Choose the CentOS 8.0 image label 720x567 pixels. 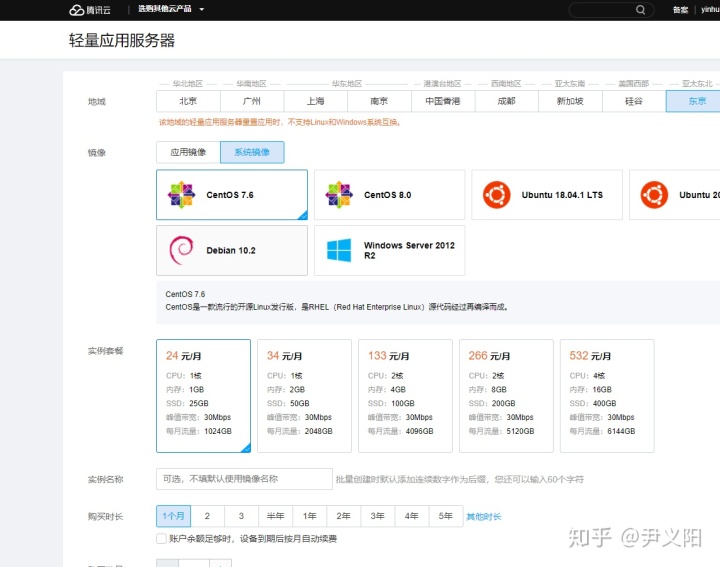pyautogui.click(x=388, y=195)
